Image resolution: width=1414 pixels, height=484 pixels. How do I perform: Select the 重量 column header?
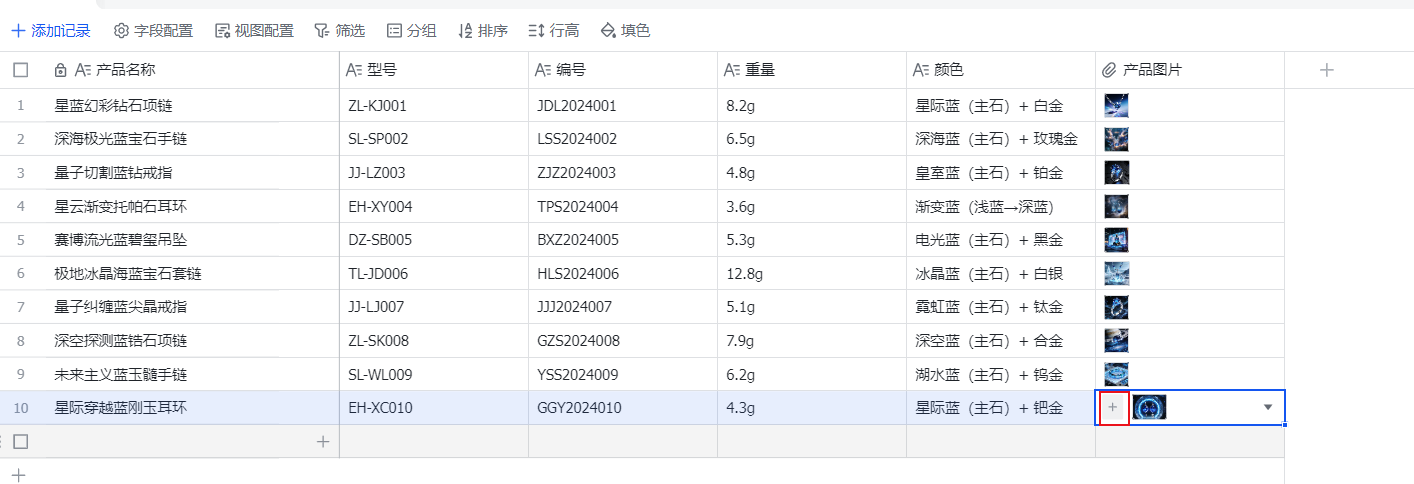click(759, 70)
